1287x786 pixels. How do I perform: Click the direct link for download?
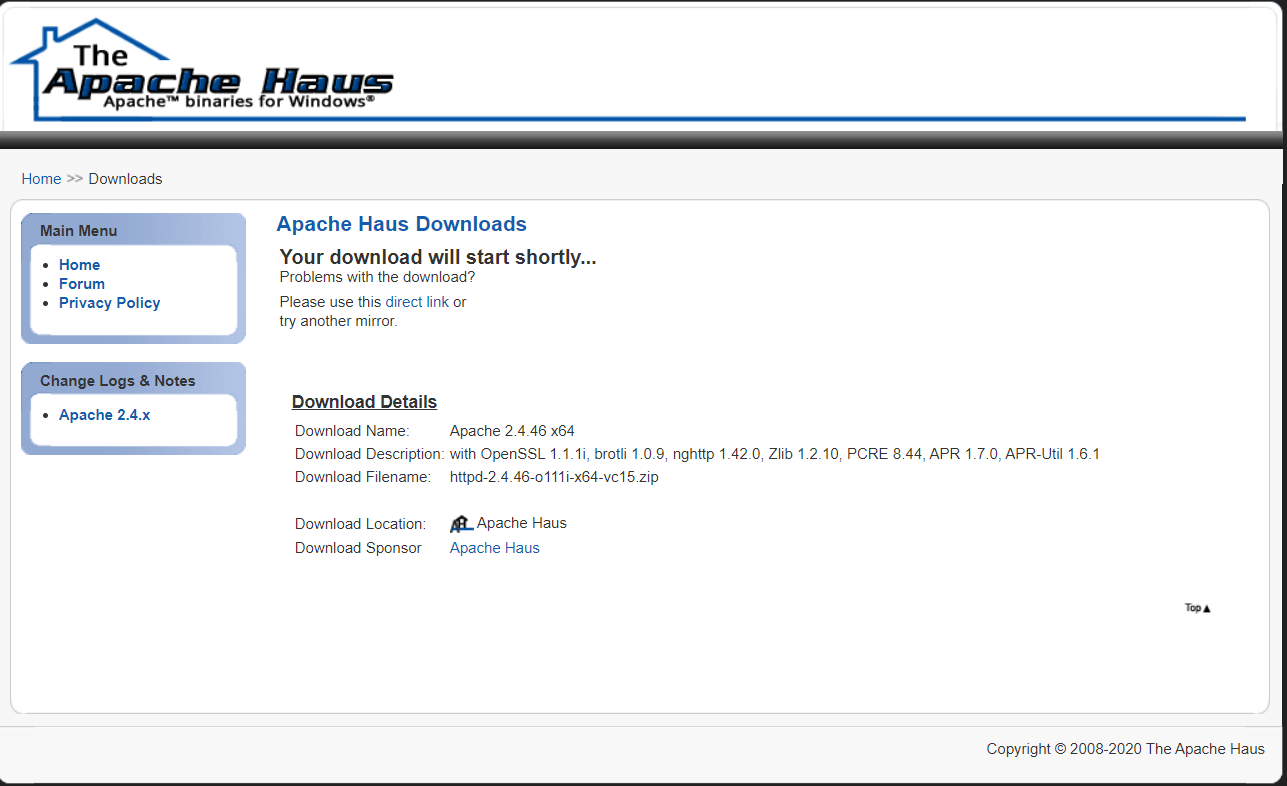(417, 302)
